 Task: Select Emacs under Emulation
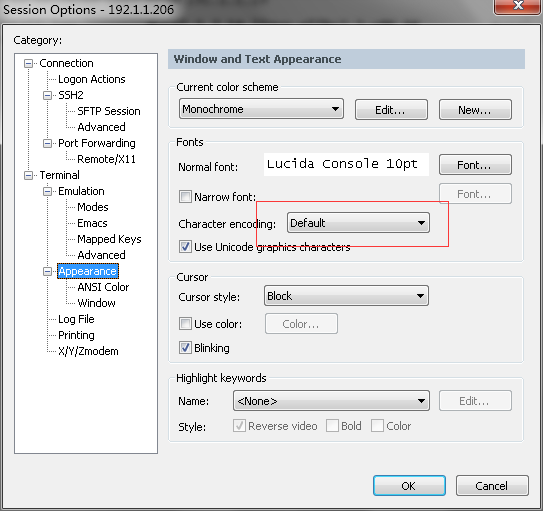click(x=92, y=223)
